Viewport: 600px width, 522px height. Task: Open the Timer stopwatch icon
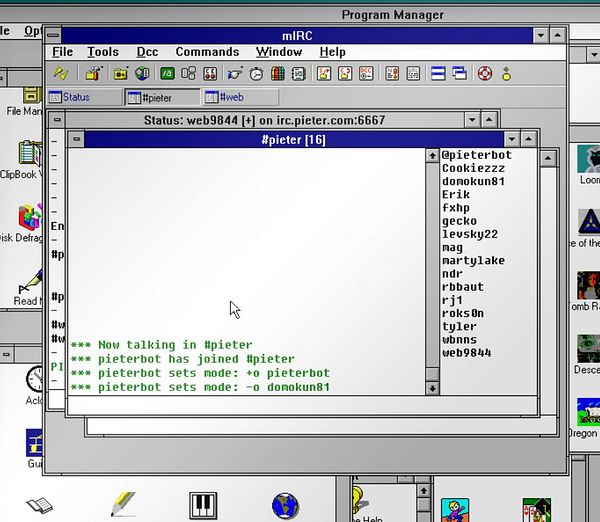256,73
